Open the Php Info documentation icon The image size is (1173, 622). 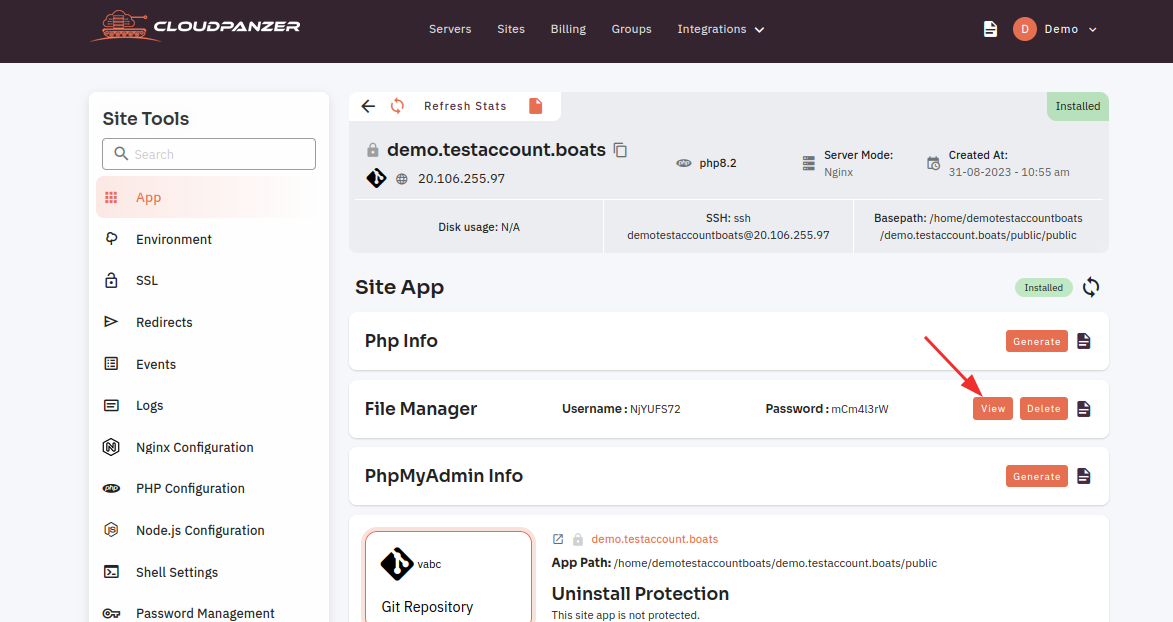[1083, 341]
